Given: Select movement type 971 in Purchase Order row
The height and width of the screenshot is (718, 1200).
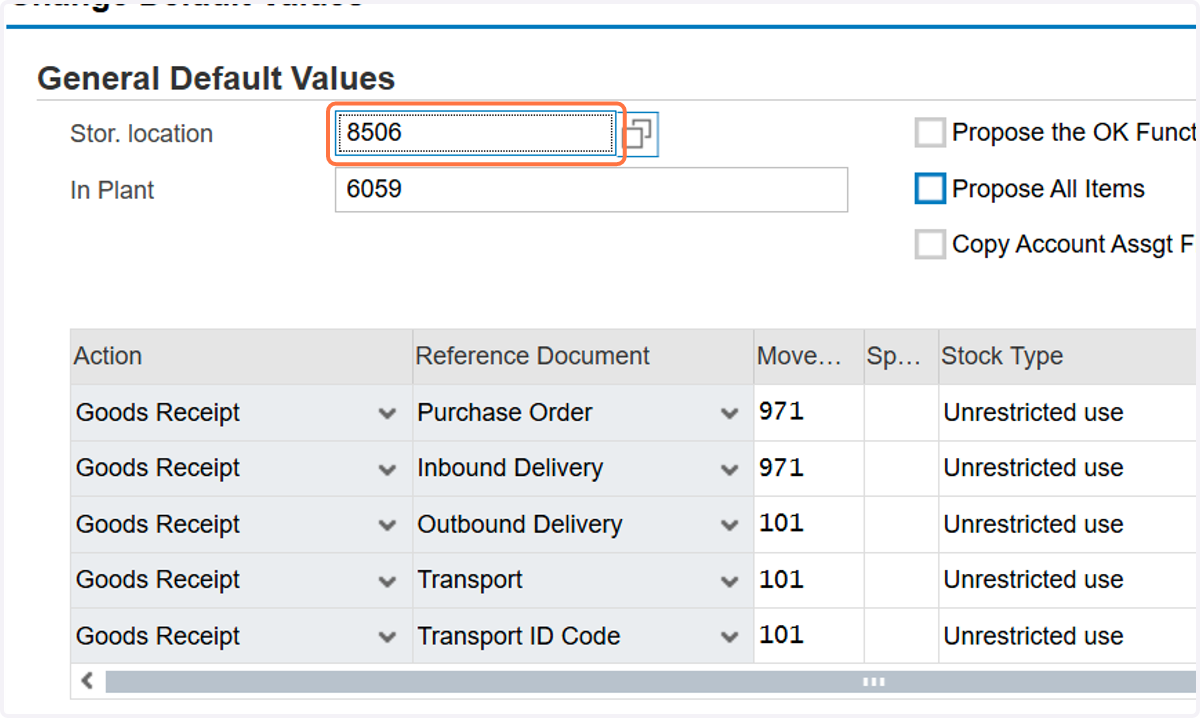Looking at the screenshot, I should pyautogui.click(x=809, y=413).
